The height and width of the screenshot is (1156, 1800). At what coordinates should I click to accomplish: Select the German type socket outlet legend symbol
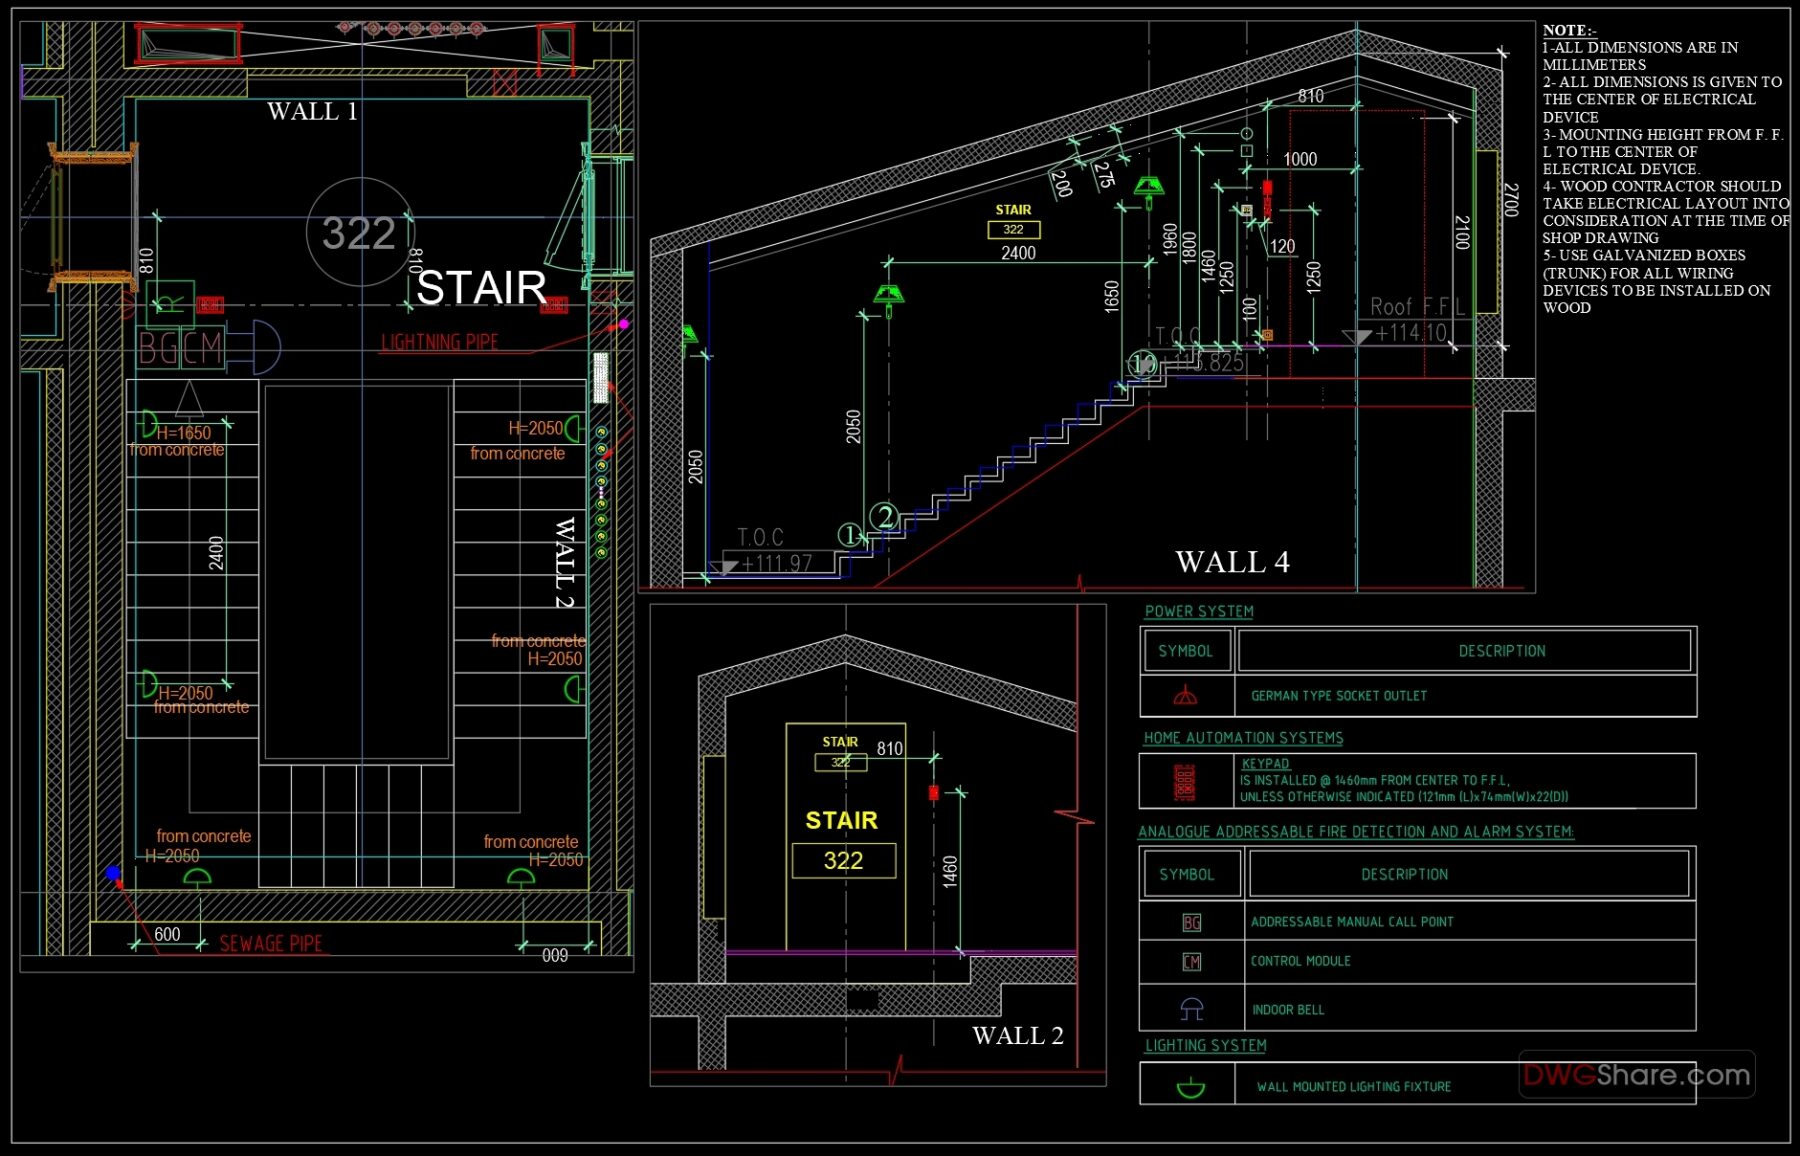pos(1188,696)
